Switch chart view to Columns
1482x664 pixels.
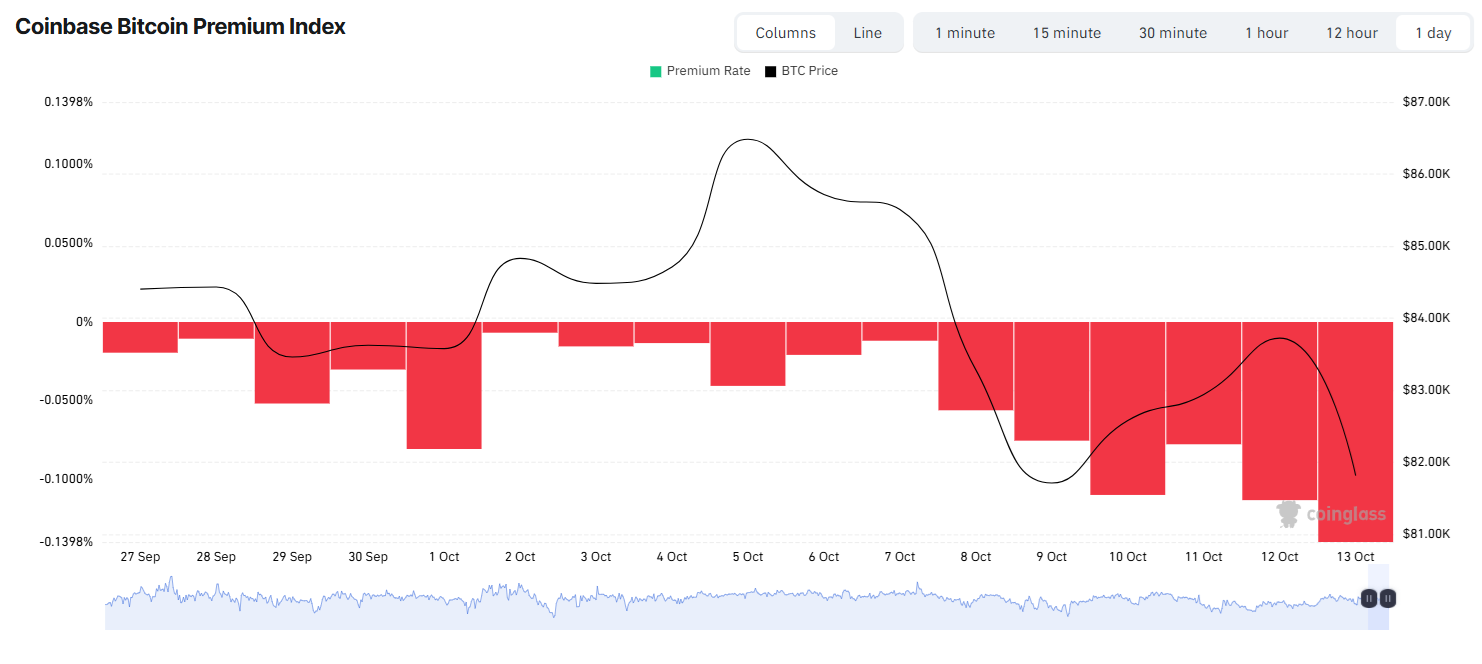tap(785, 33)
